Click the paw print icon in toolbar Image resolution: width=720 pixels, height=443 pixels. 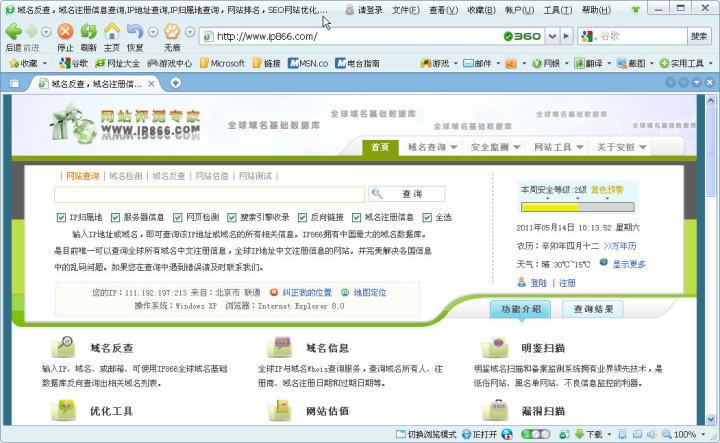click(172, 32)
